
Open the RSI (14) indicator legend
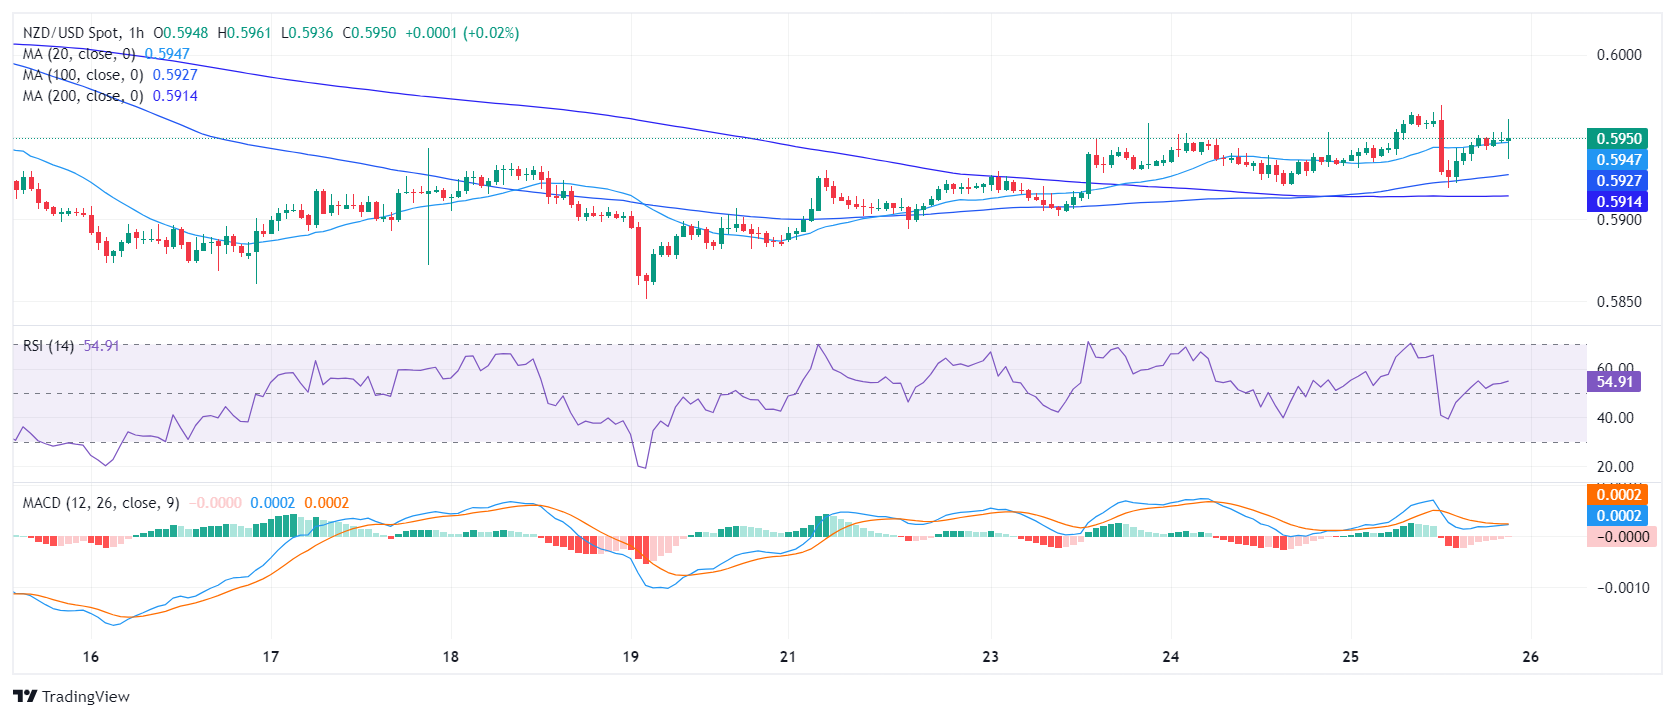pos(48,346)
